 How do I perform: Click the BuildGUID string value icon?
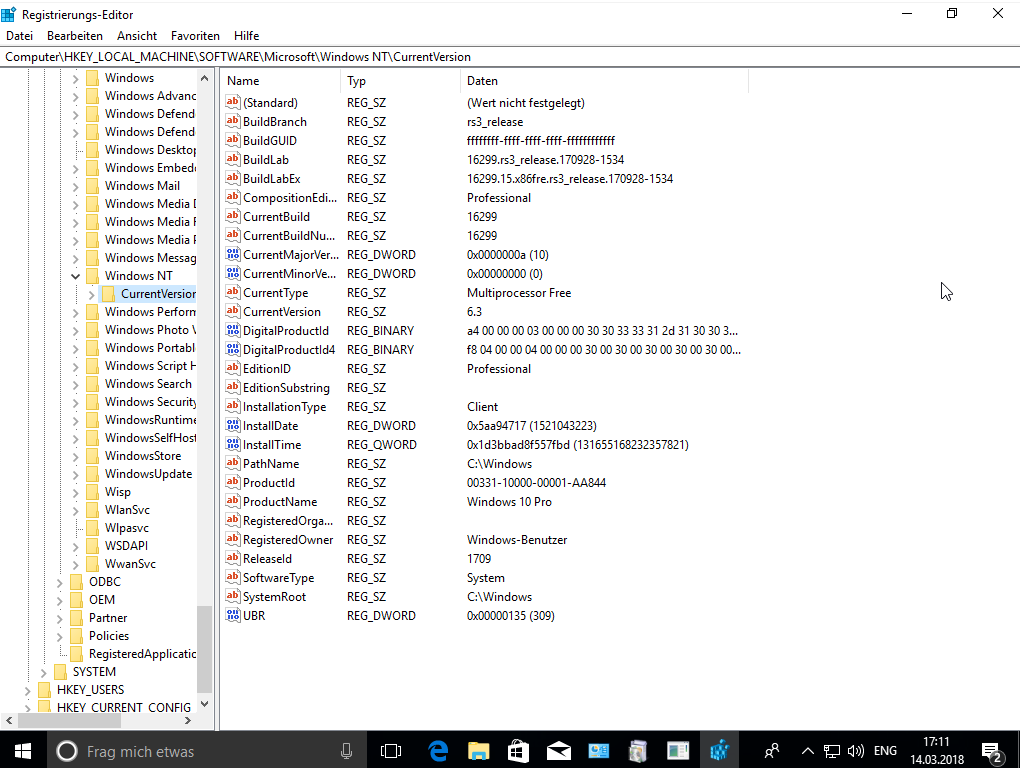pyautogui.click(x=233, y=140)
